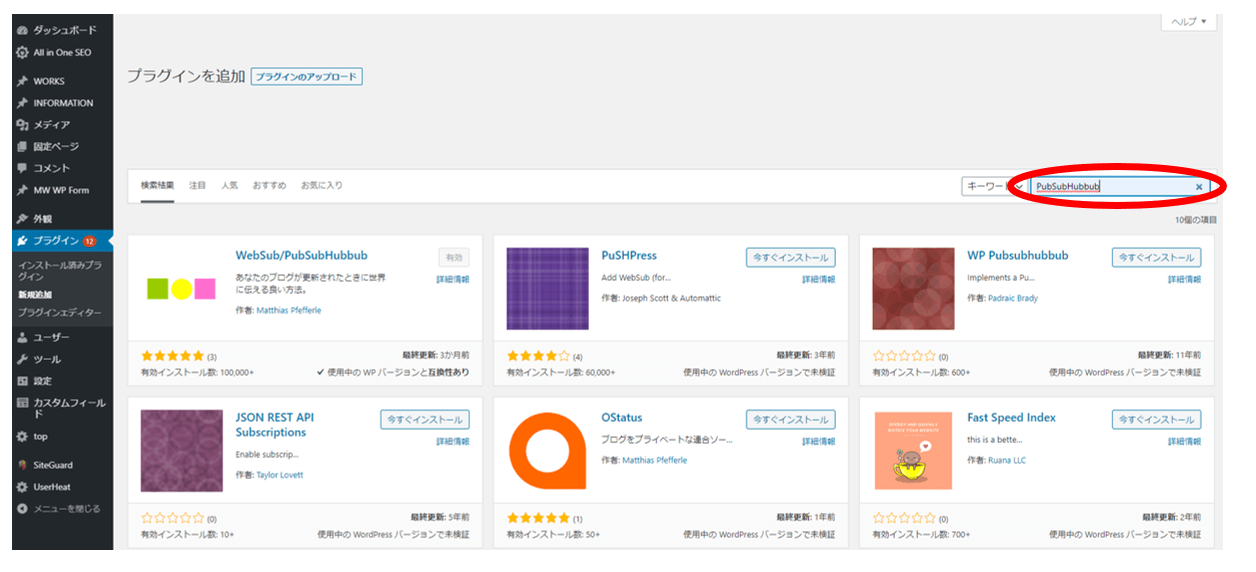1256x572 pixels.
Task: Click the OStatus orange plugin thumbnail
Action: [x=547, y=450]
